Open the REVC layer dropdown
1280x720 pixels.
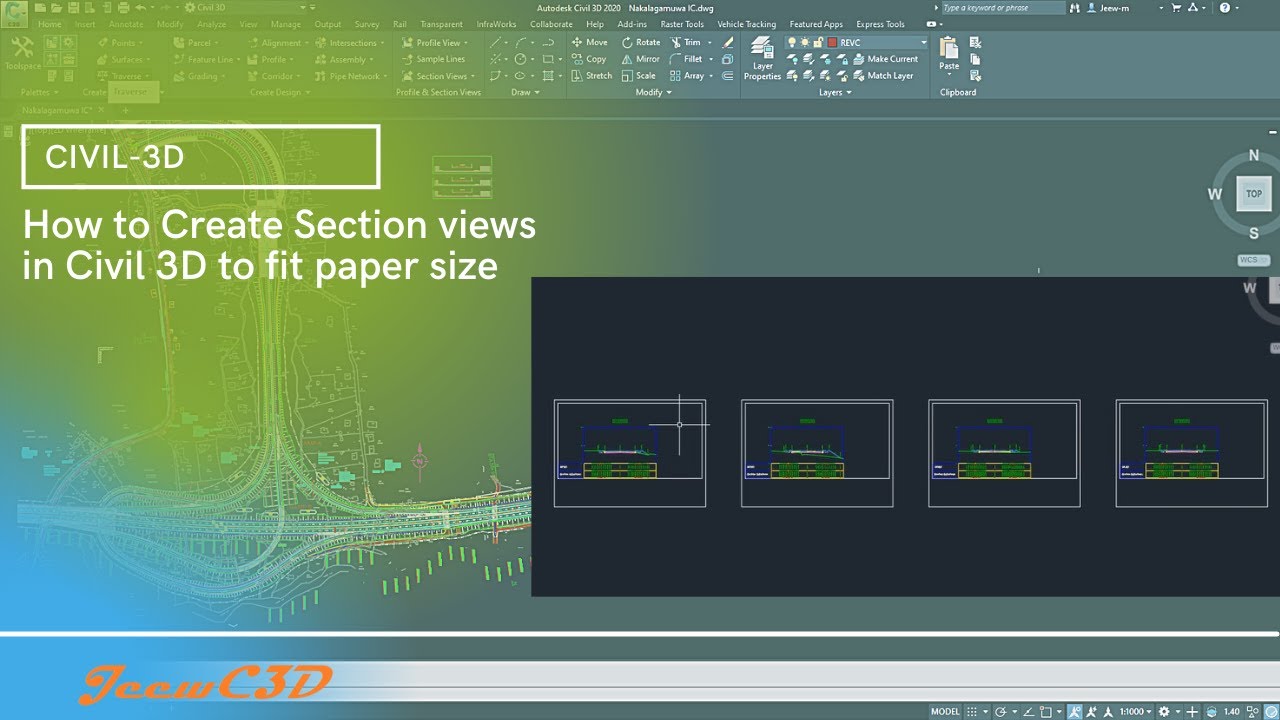click(x=923, y=43)
